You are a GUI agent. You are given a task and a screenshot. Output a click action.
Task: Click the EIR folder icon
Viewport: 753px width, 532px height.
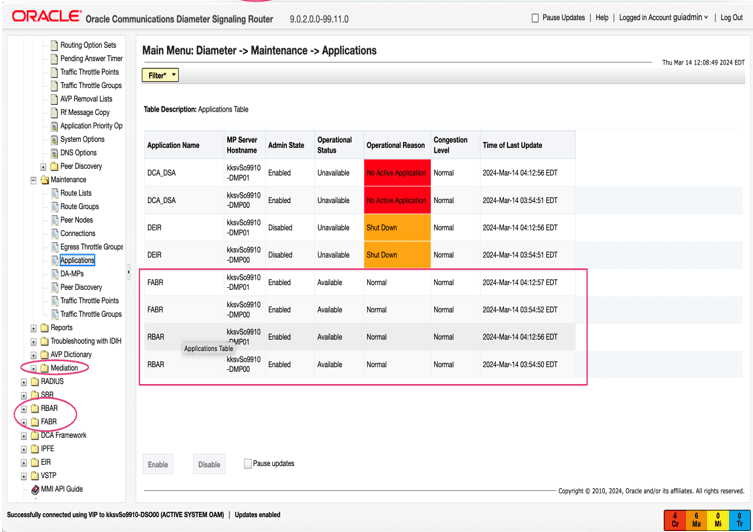click(x=35, y=462)
